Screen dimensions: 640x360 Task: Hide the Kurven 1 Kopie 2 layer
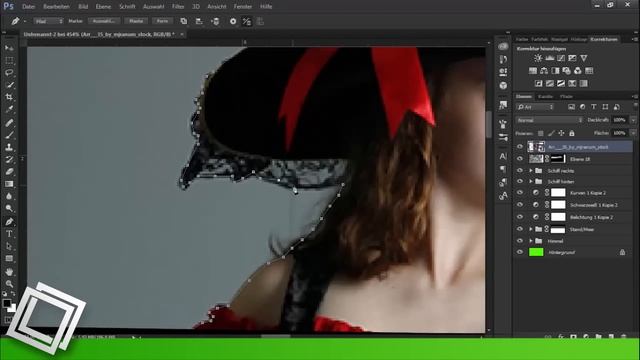click(520, 193)
